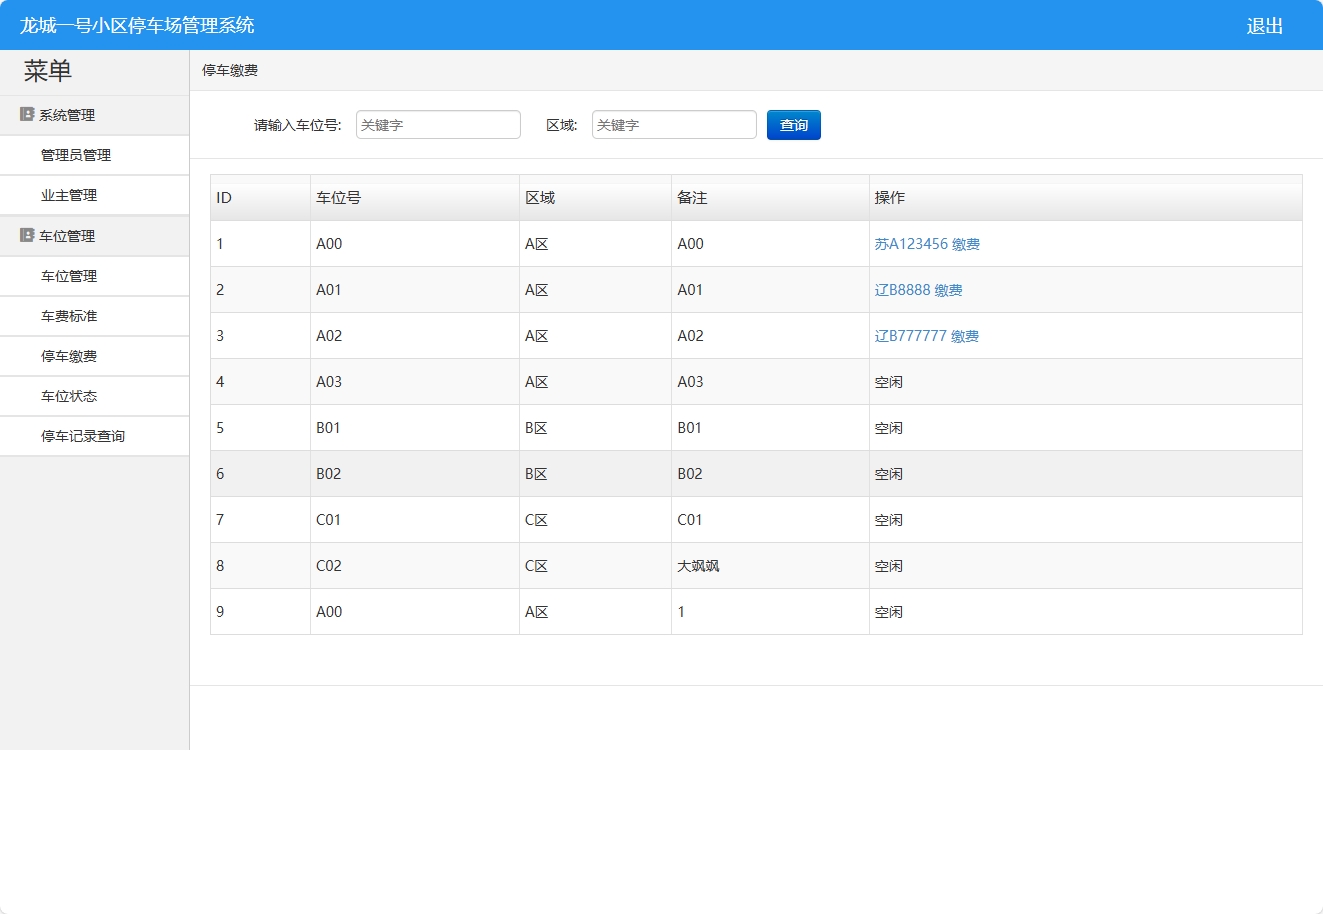The width and height of the screenshot is (1323, 914).
Task: Pay fee for 苏A123456
Action: coord(927,244)
